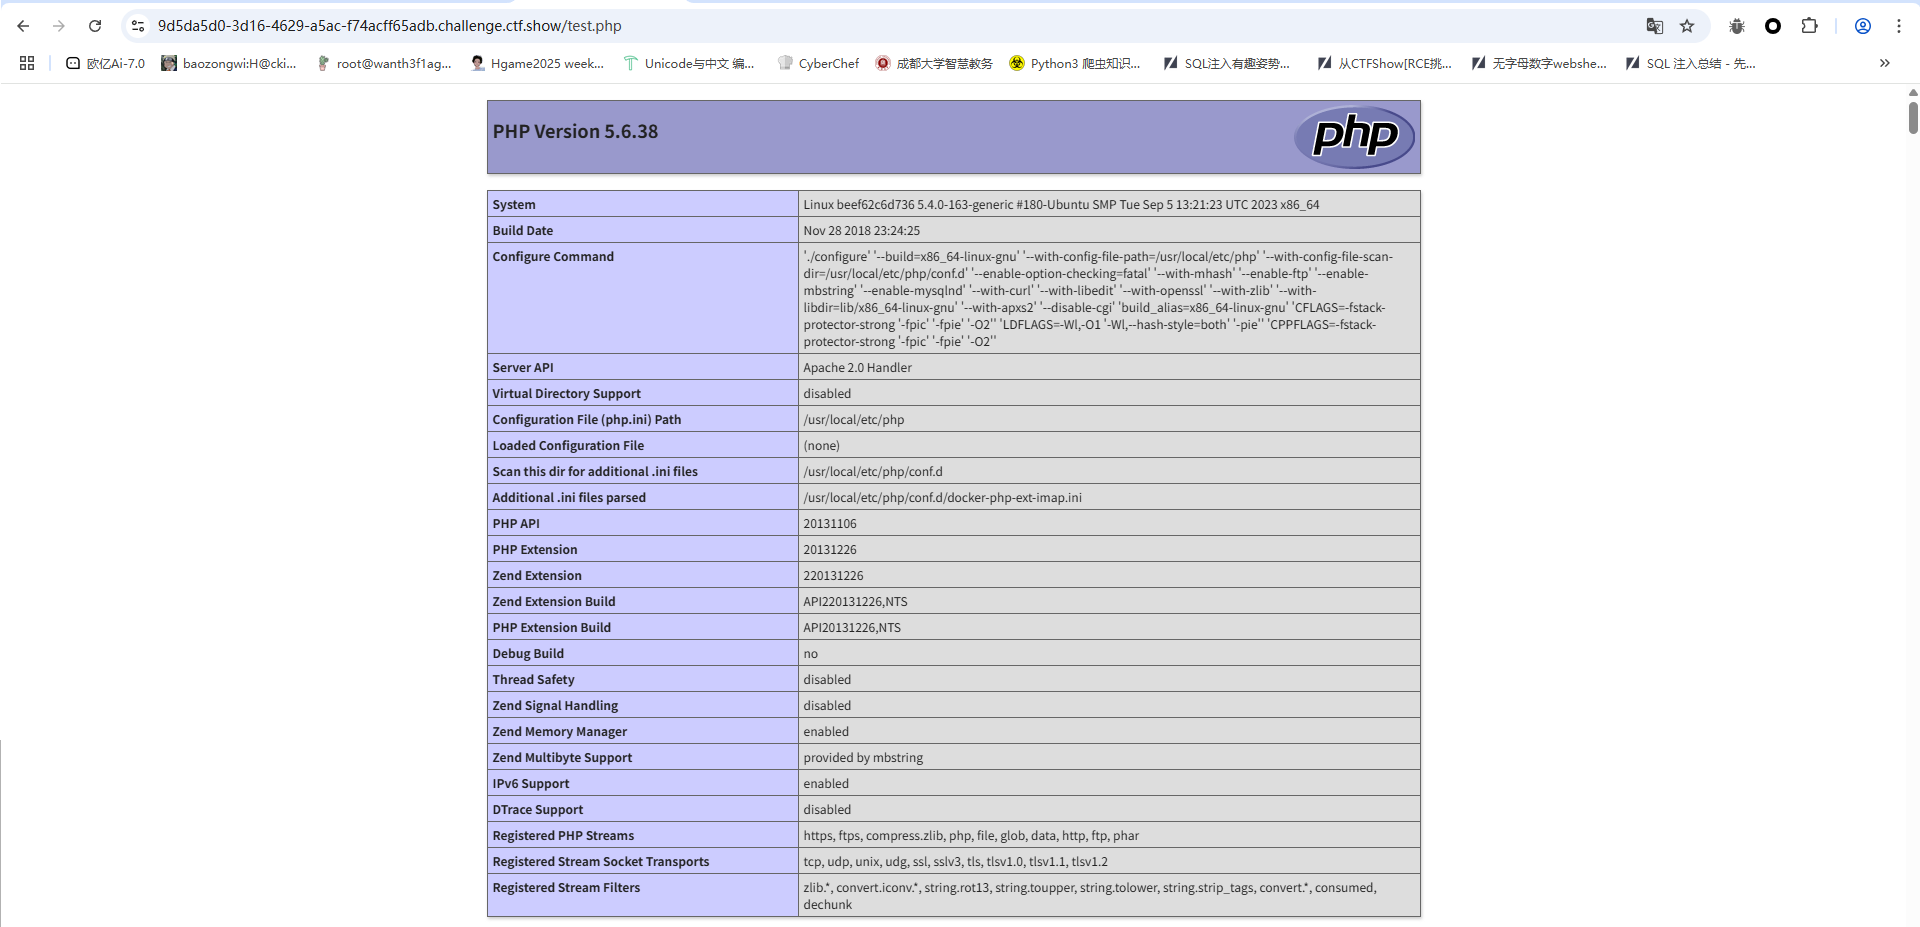1920x927 pixels.
Task: Click the browser back arrow
Action: click(x=23, y=26)
